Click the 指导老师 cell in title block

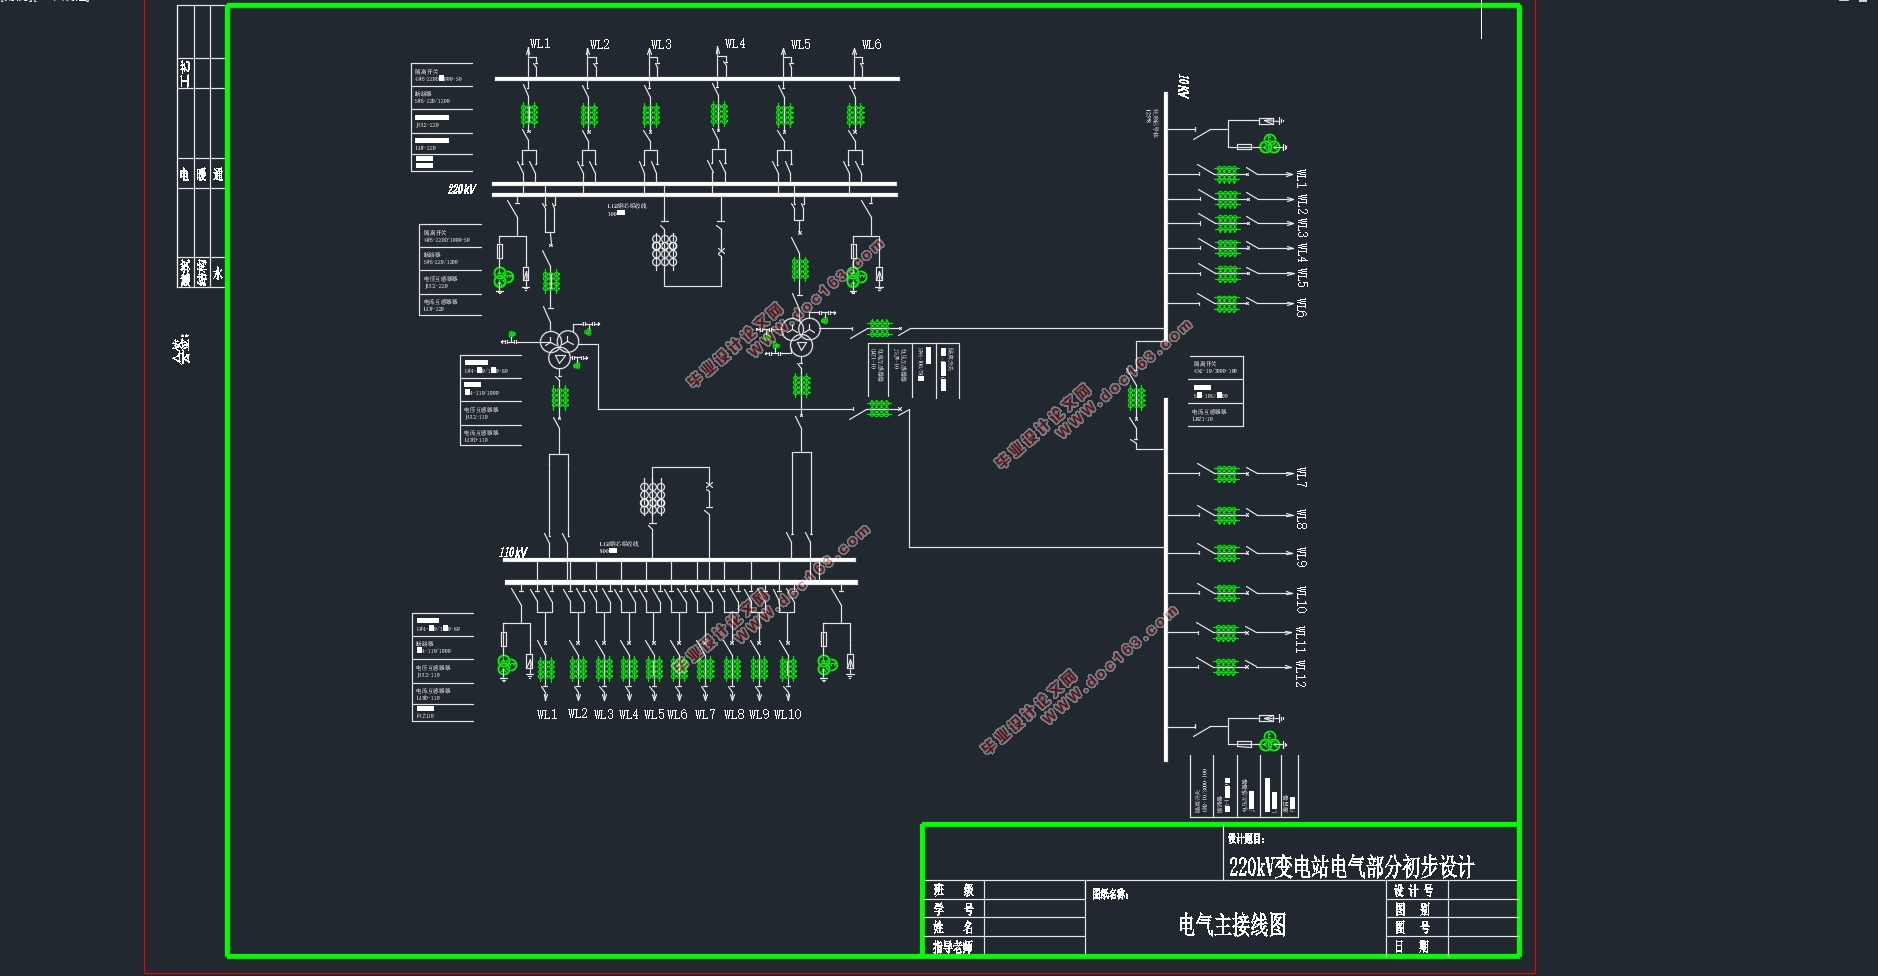953,947
